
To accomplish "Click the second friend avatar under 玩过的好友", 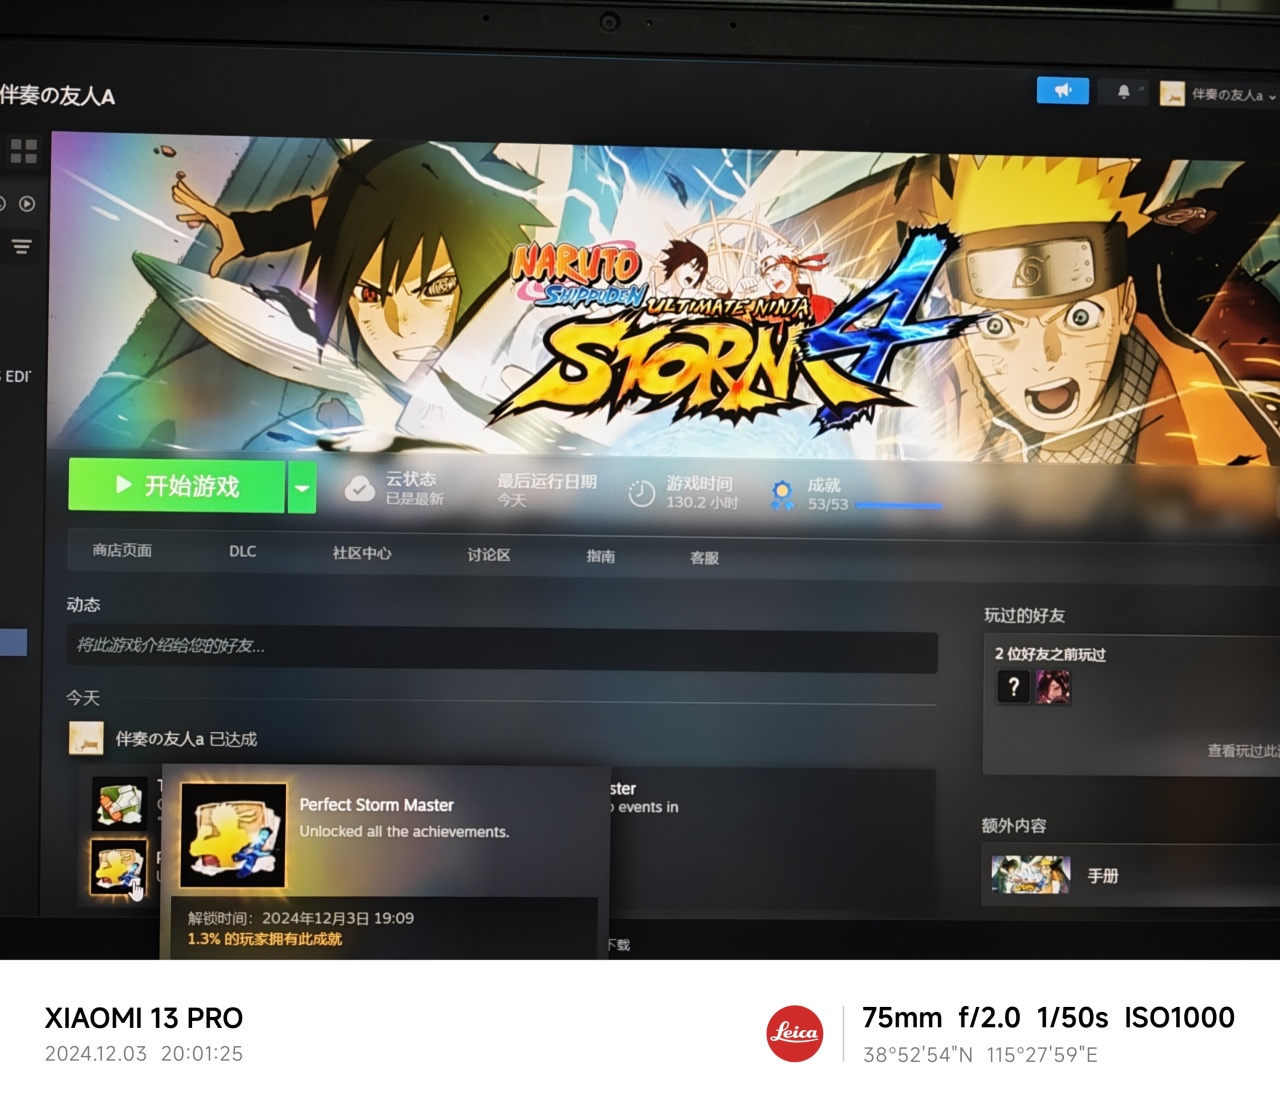I will pyautogui.click(x=1053, y=687).
